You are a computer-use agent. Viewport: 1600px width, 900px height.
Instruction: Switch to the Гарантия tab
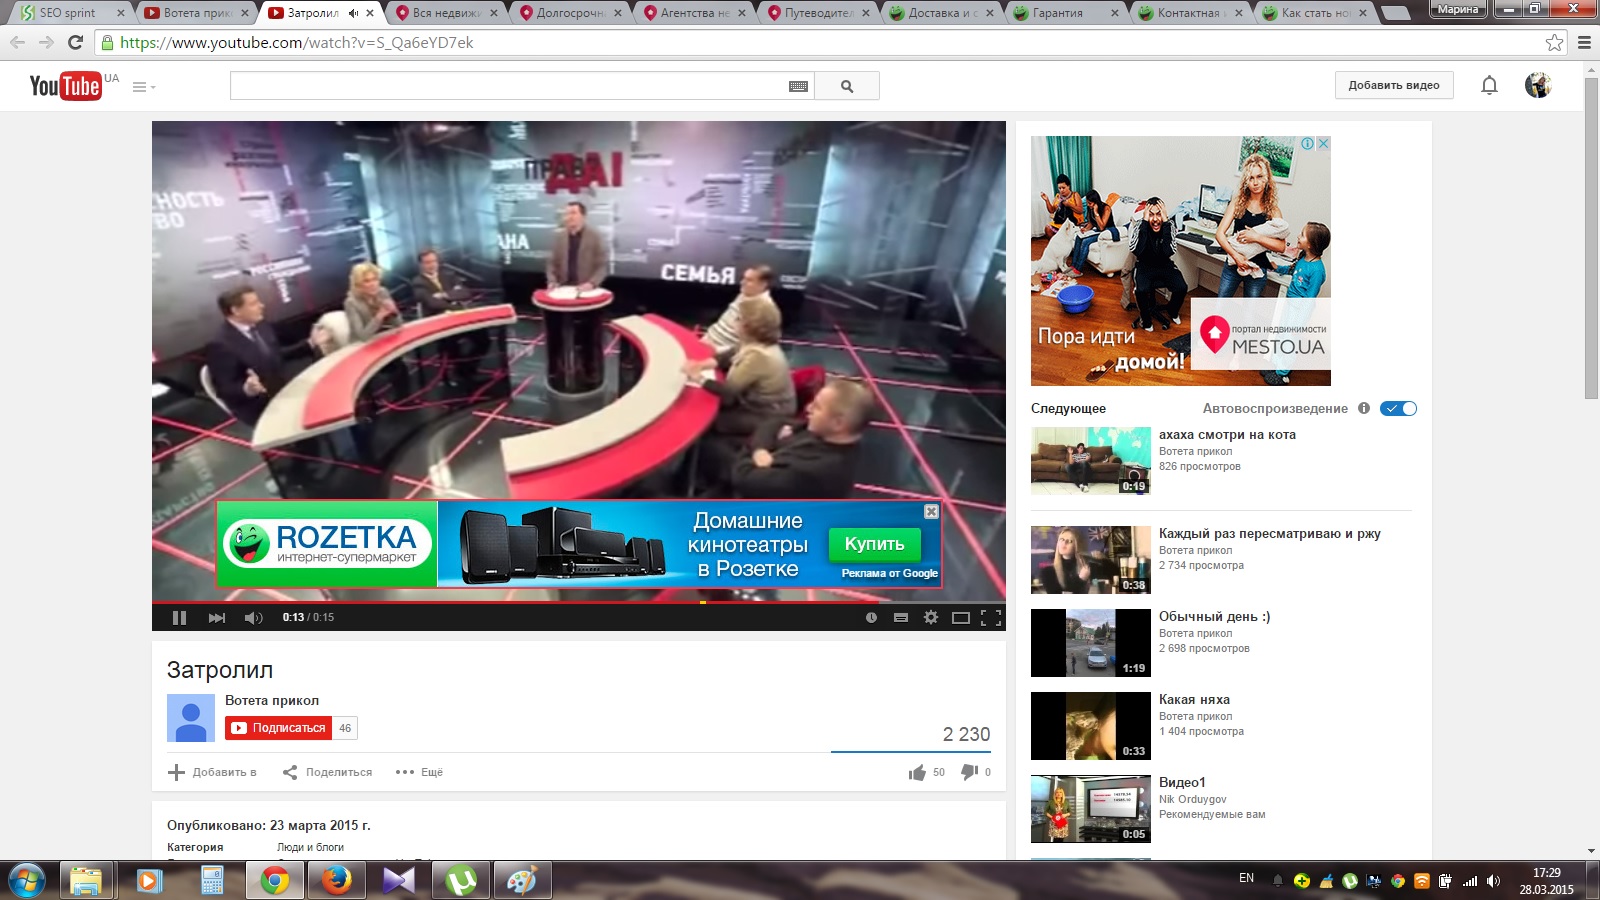pyautogui.click(x=1066, y=13)
